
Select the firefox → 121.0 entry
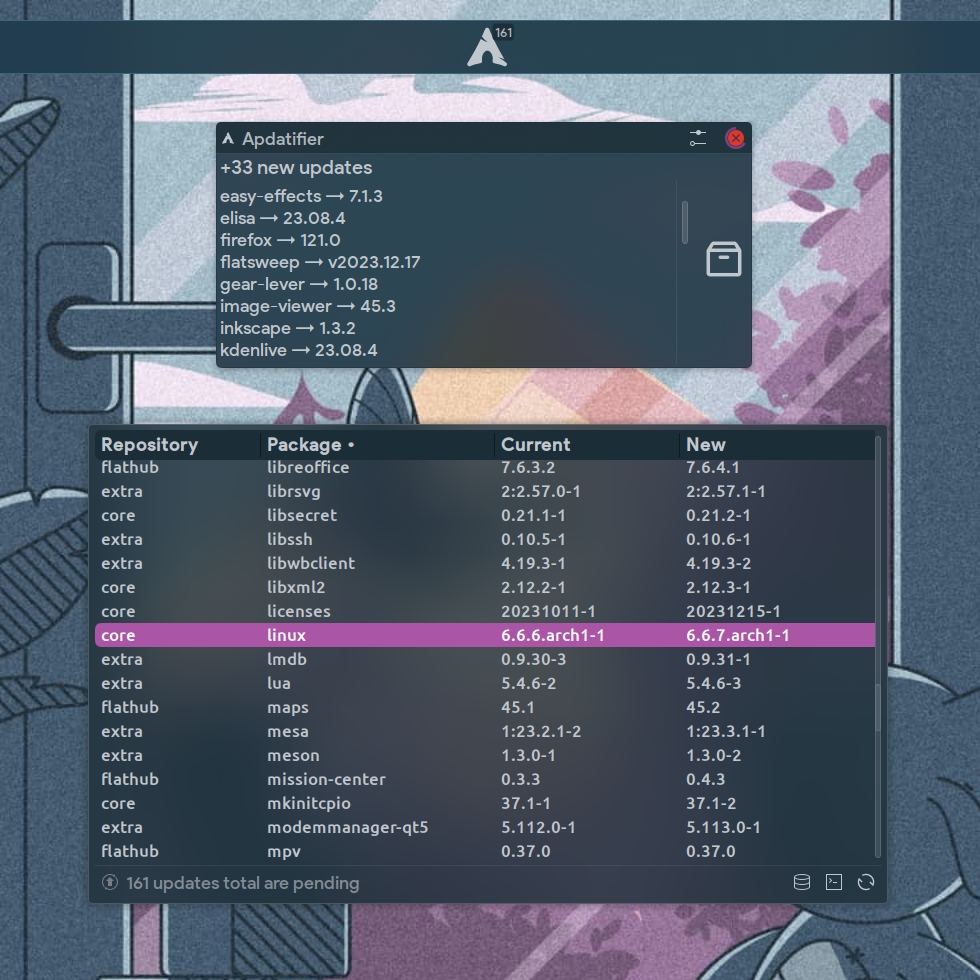tap(280, 240)
